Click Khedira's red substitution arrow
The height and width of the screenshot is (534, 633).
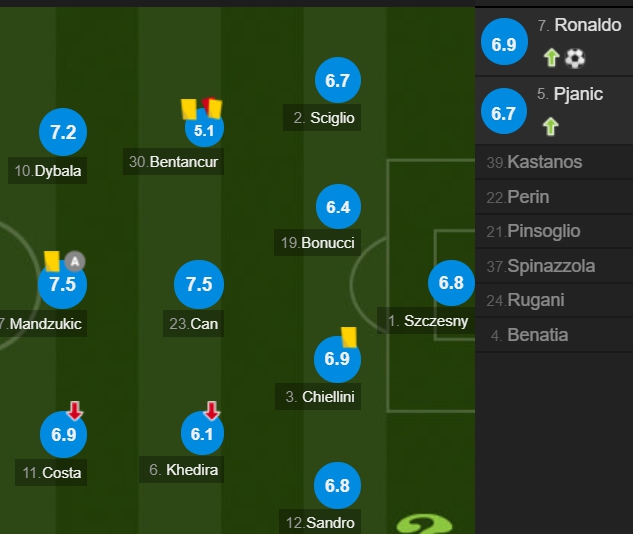(212, 410)
